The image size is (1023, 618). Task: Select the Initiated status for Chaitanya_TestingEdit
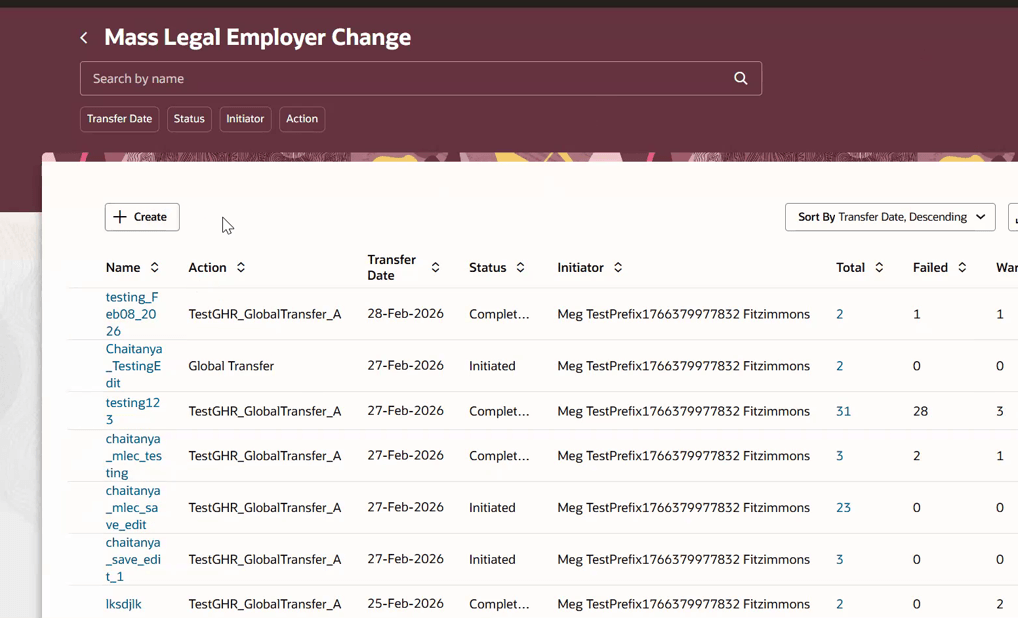[x=492, y=365]
